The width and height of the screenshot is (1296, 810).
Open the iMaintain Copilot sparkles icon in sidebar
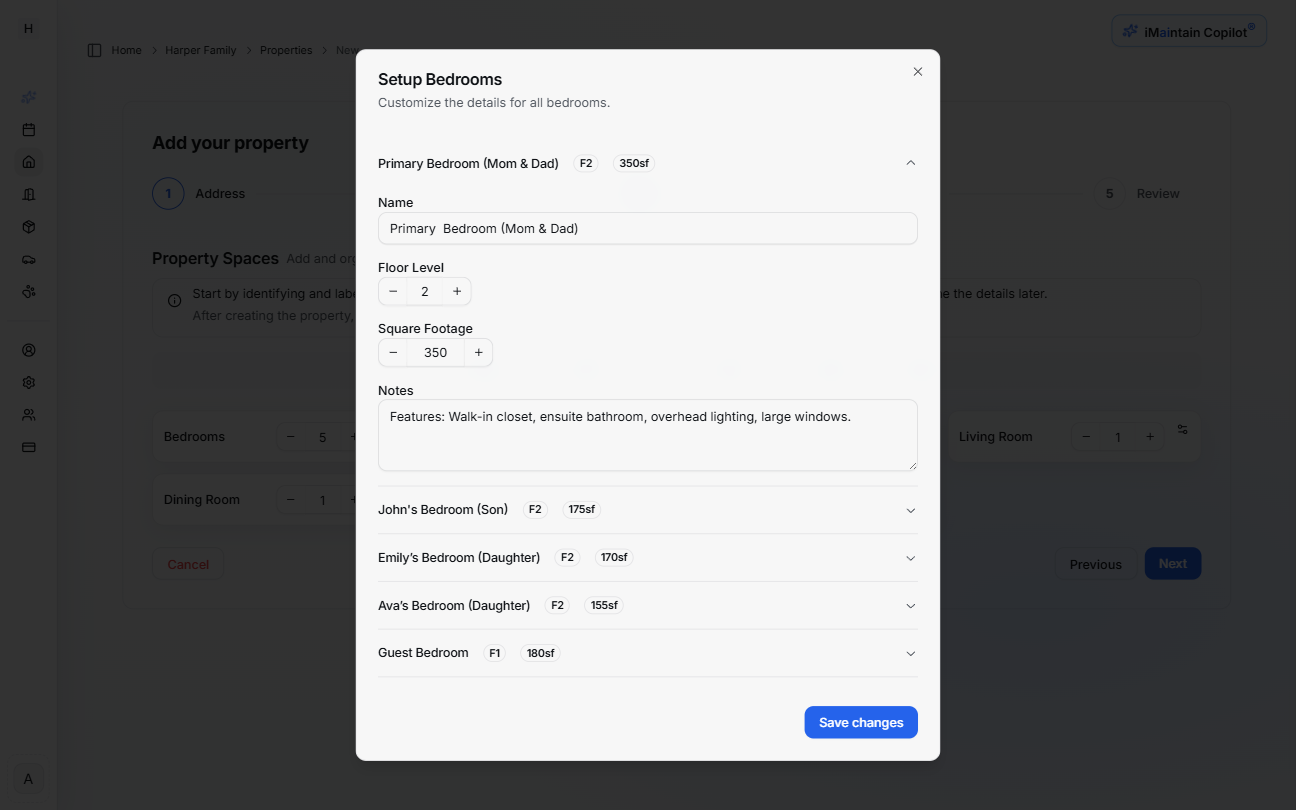point(28,97)
